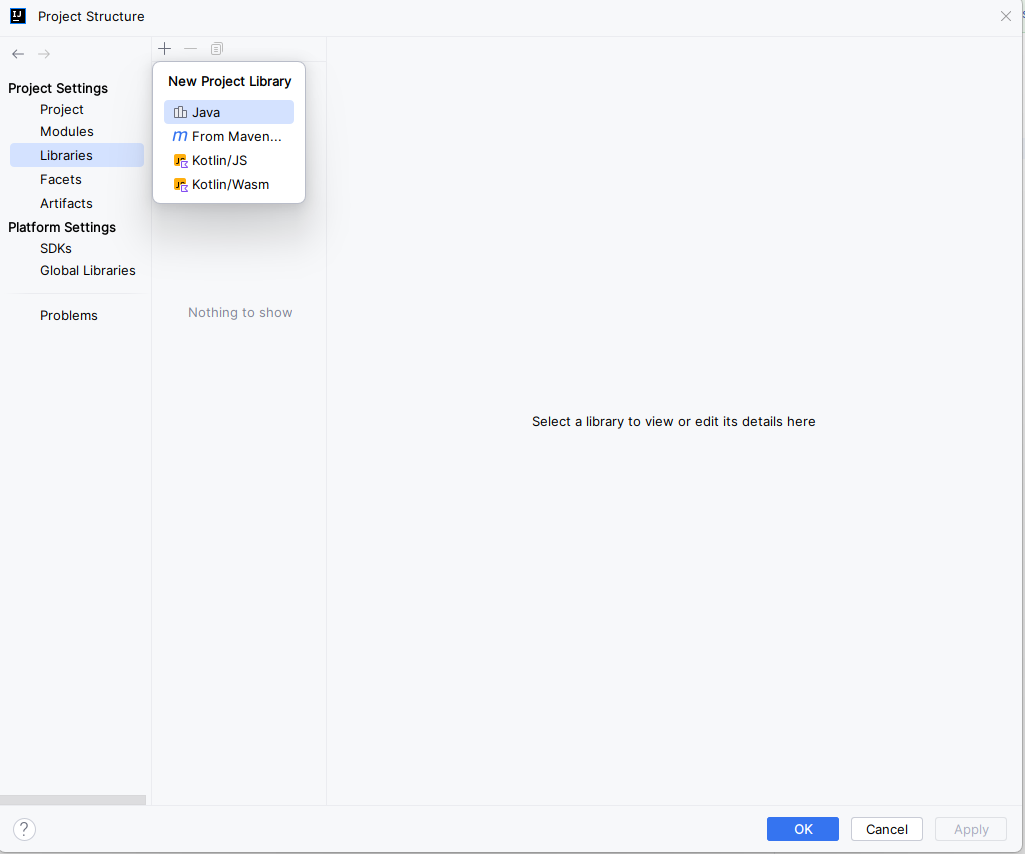Click the Cancel button
The width and height of the screenshot is (1025, 854).
pos(886,829)
